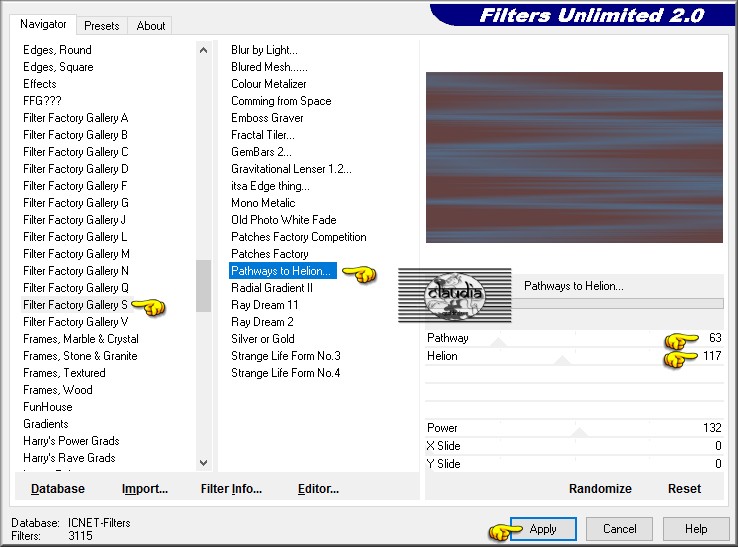Image resolution: width=738 pixels, height=547 pixels.
Task: Choose the Patches Factory filter
Action: [270, 254]
